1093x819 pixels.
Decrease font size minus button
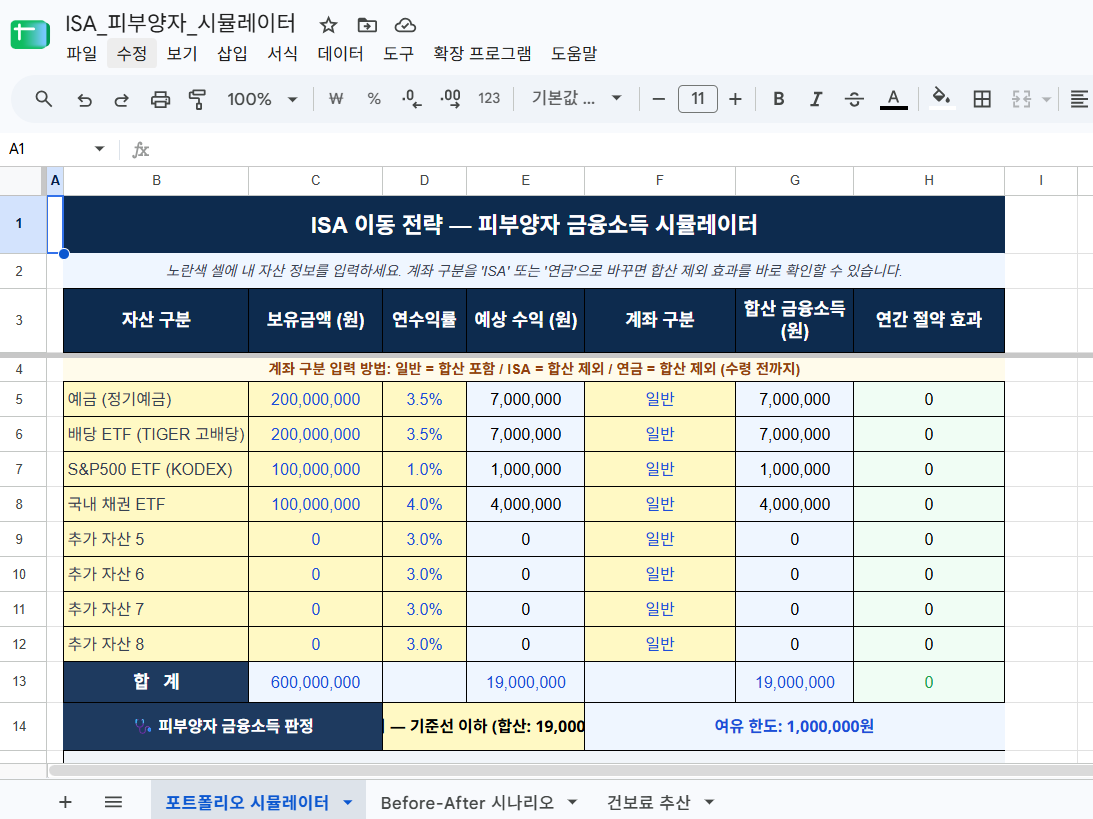coord(659,99)
